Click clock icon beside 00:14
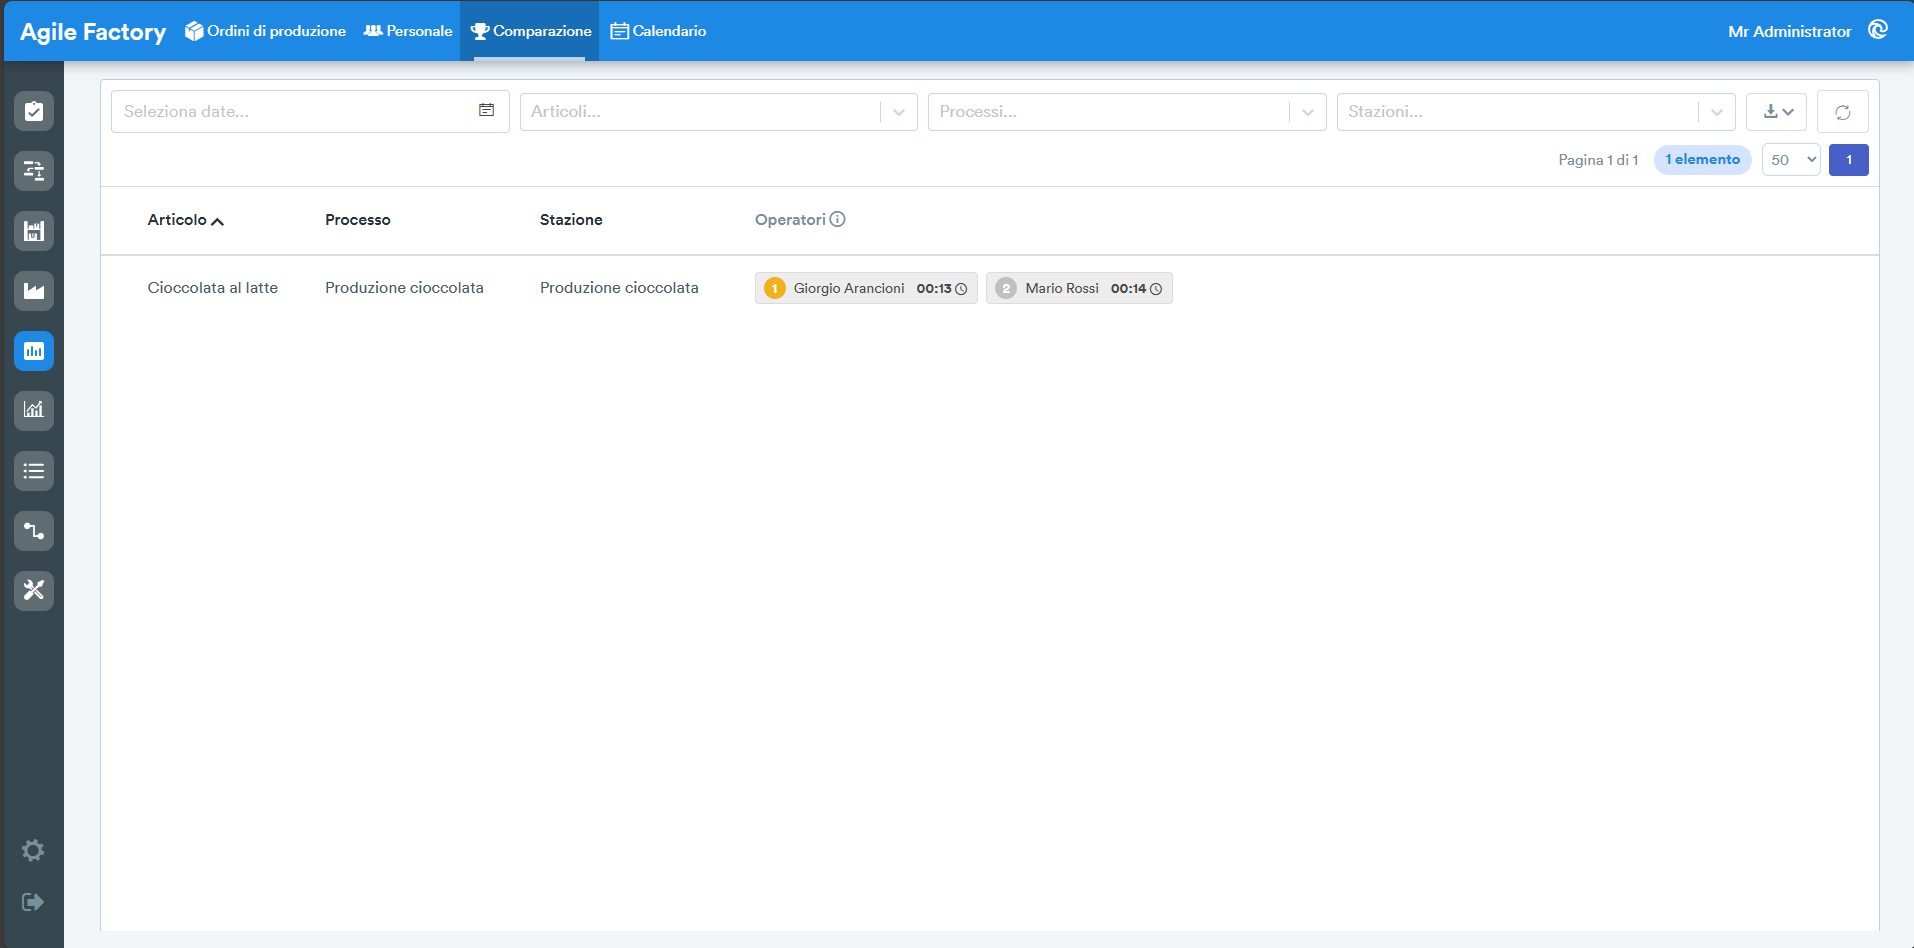The height and width of the screenshot is (948, 1914). click(1156, 289)
